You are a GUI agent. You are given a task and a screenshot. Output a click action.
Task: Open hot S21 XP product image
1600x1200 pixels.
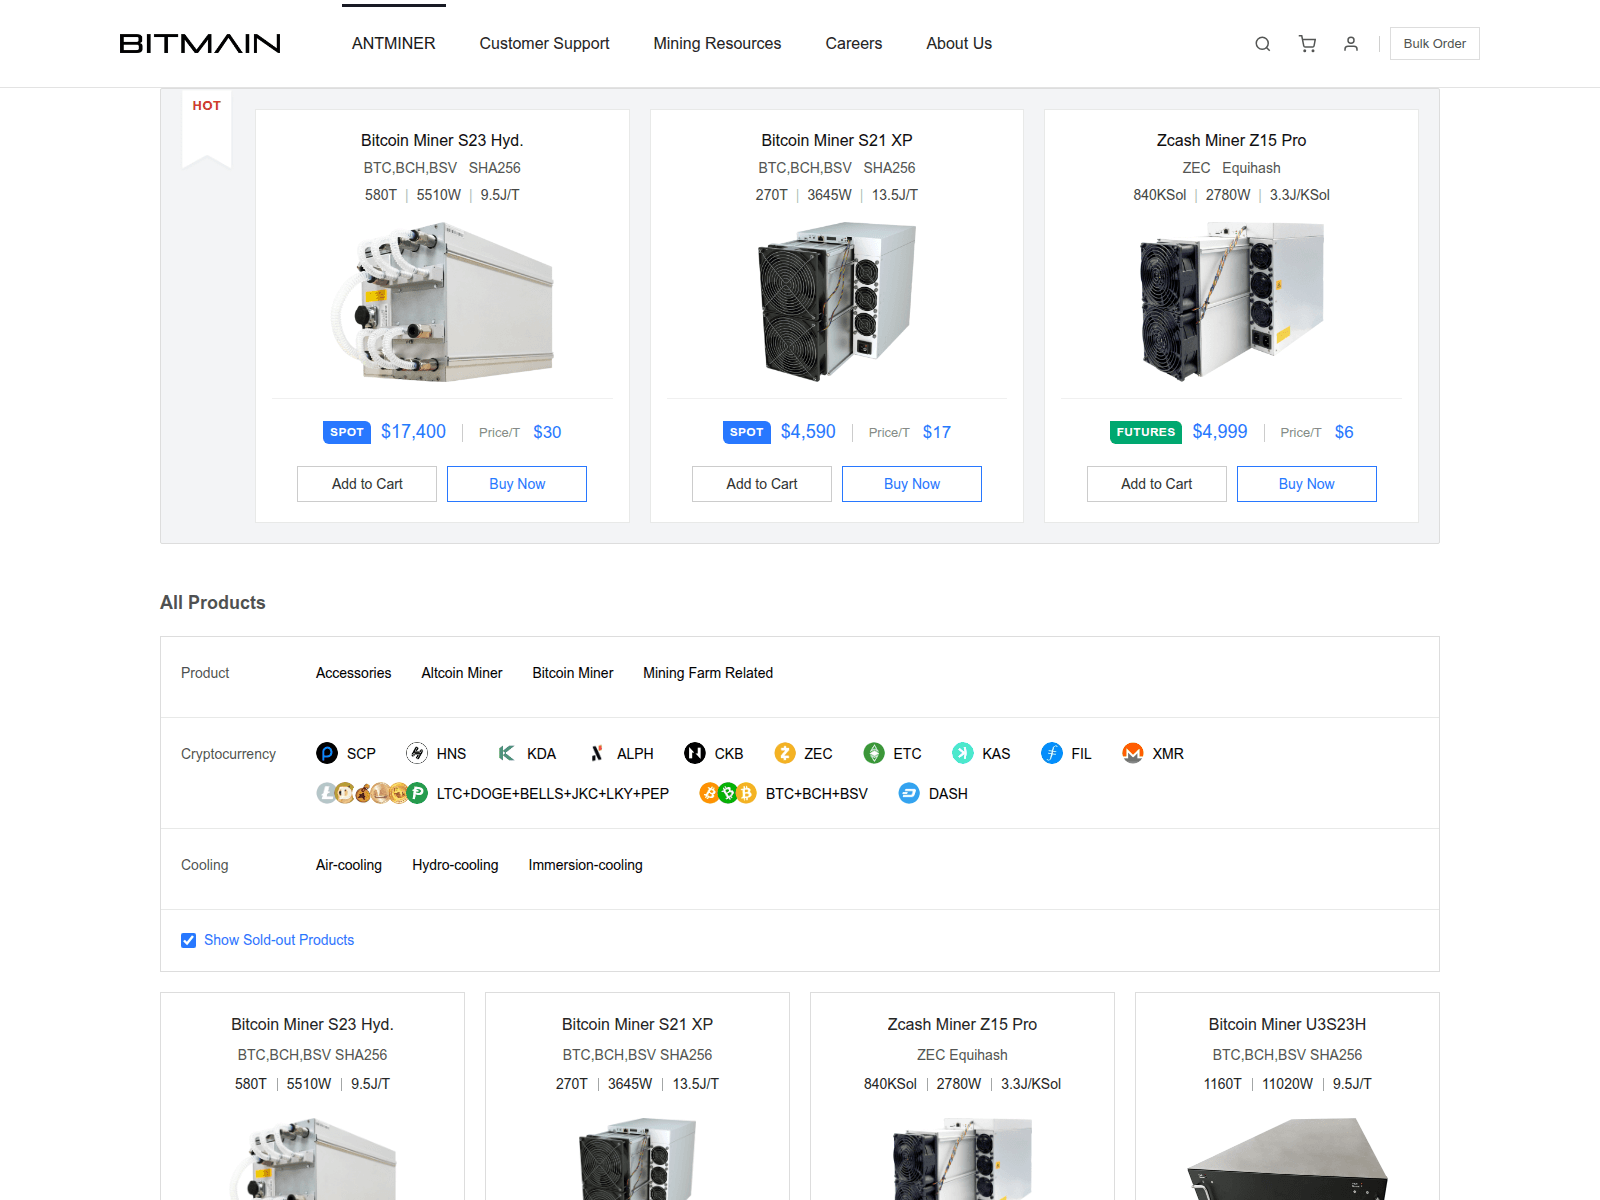(837, 302)
